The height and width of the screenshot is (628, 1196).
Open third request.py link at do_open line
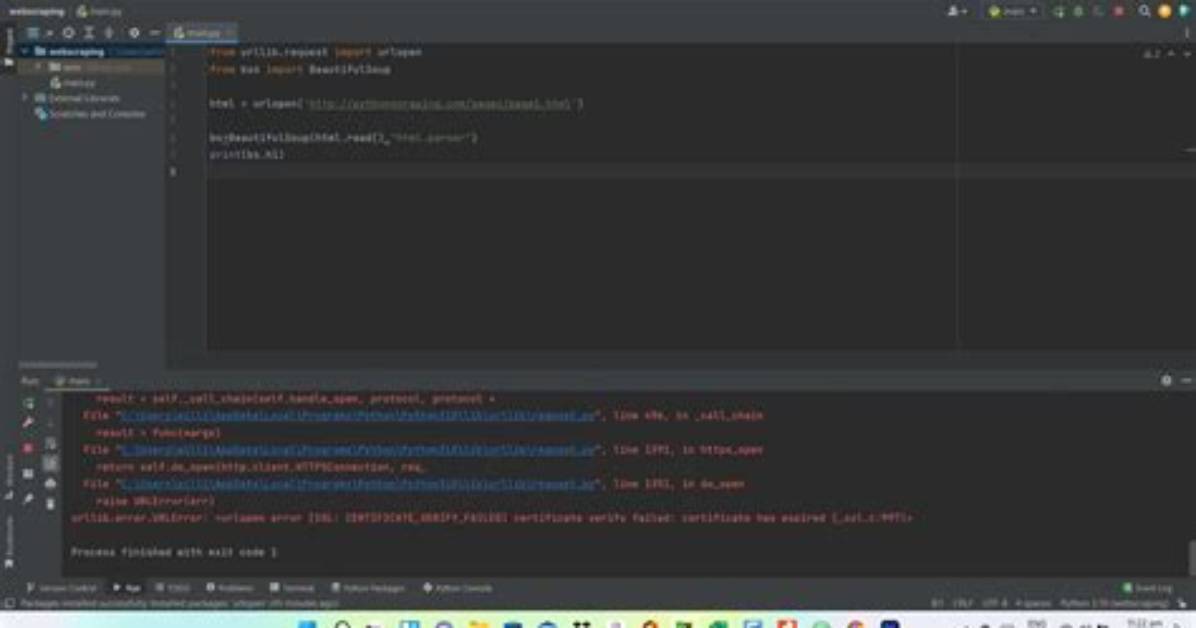(358, 485)
